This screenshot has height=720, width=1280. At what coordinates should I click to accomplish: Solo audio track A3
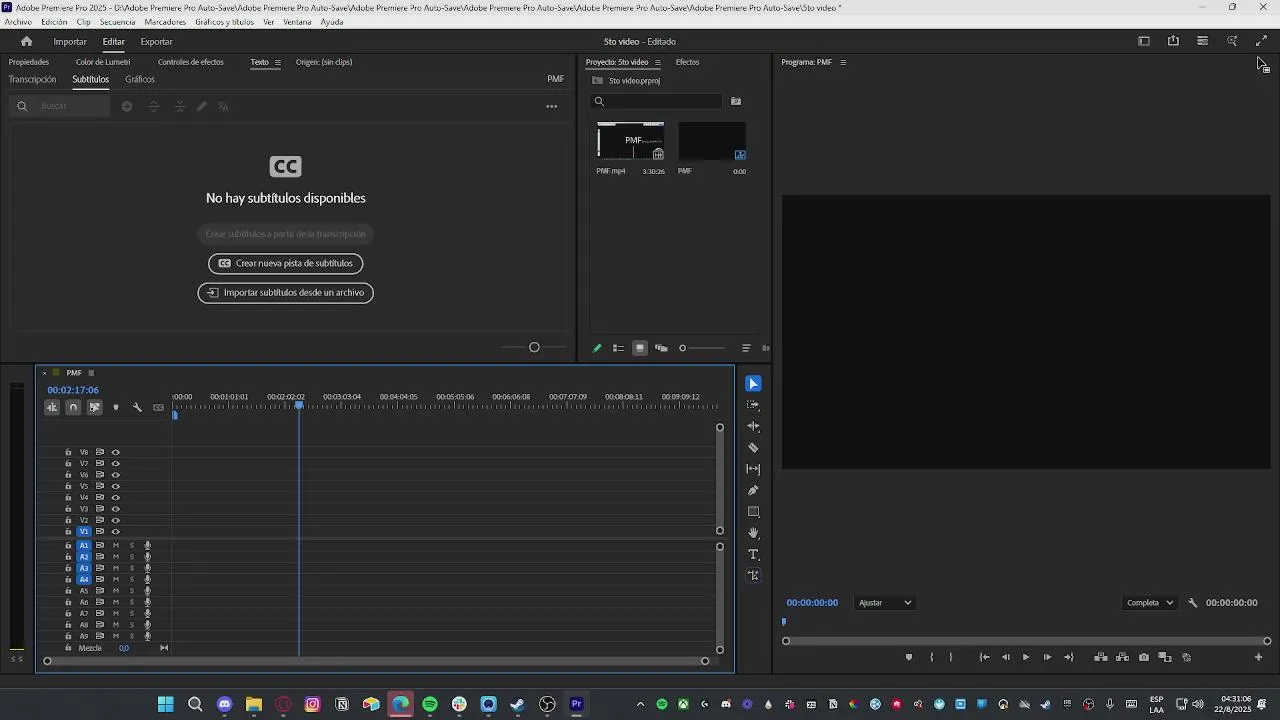[x=131, y=568]
